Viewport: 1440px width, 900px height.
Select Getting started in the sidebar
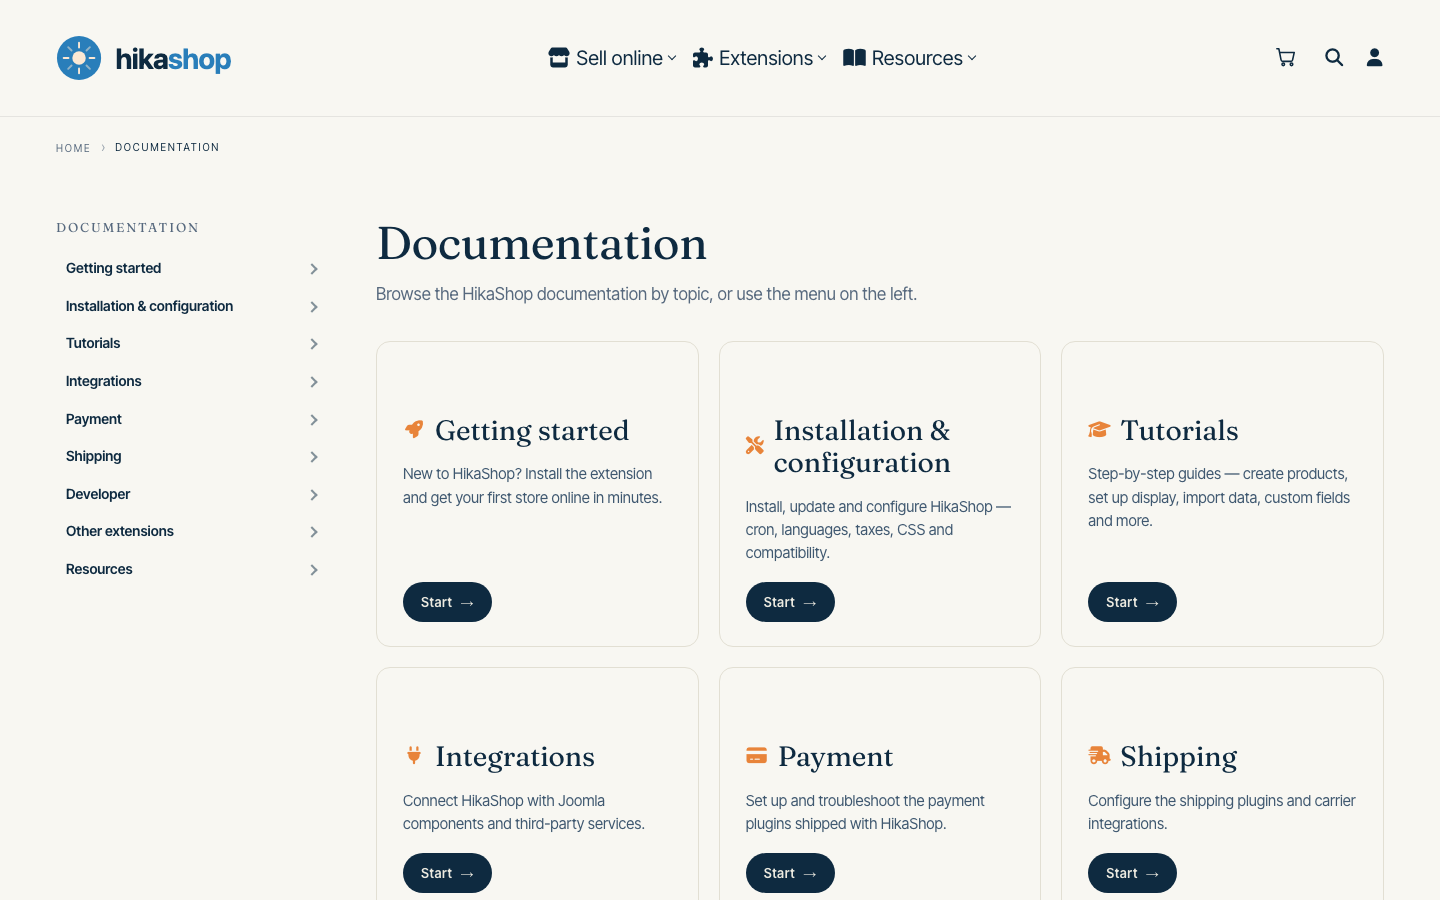pyautogui.click(x=113, y=268)
